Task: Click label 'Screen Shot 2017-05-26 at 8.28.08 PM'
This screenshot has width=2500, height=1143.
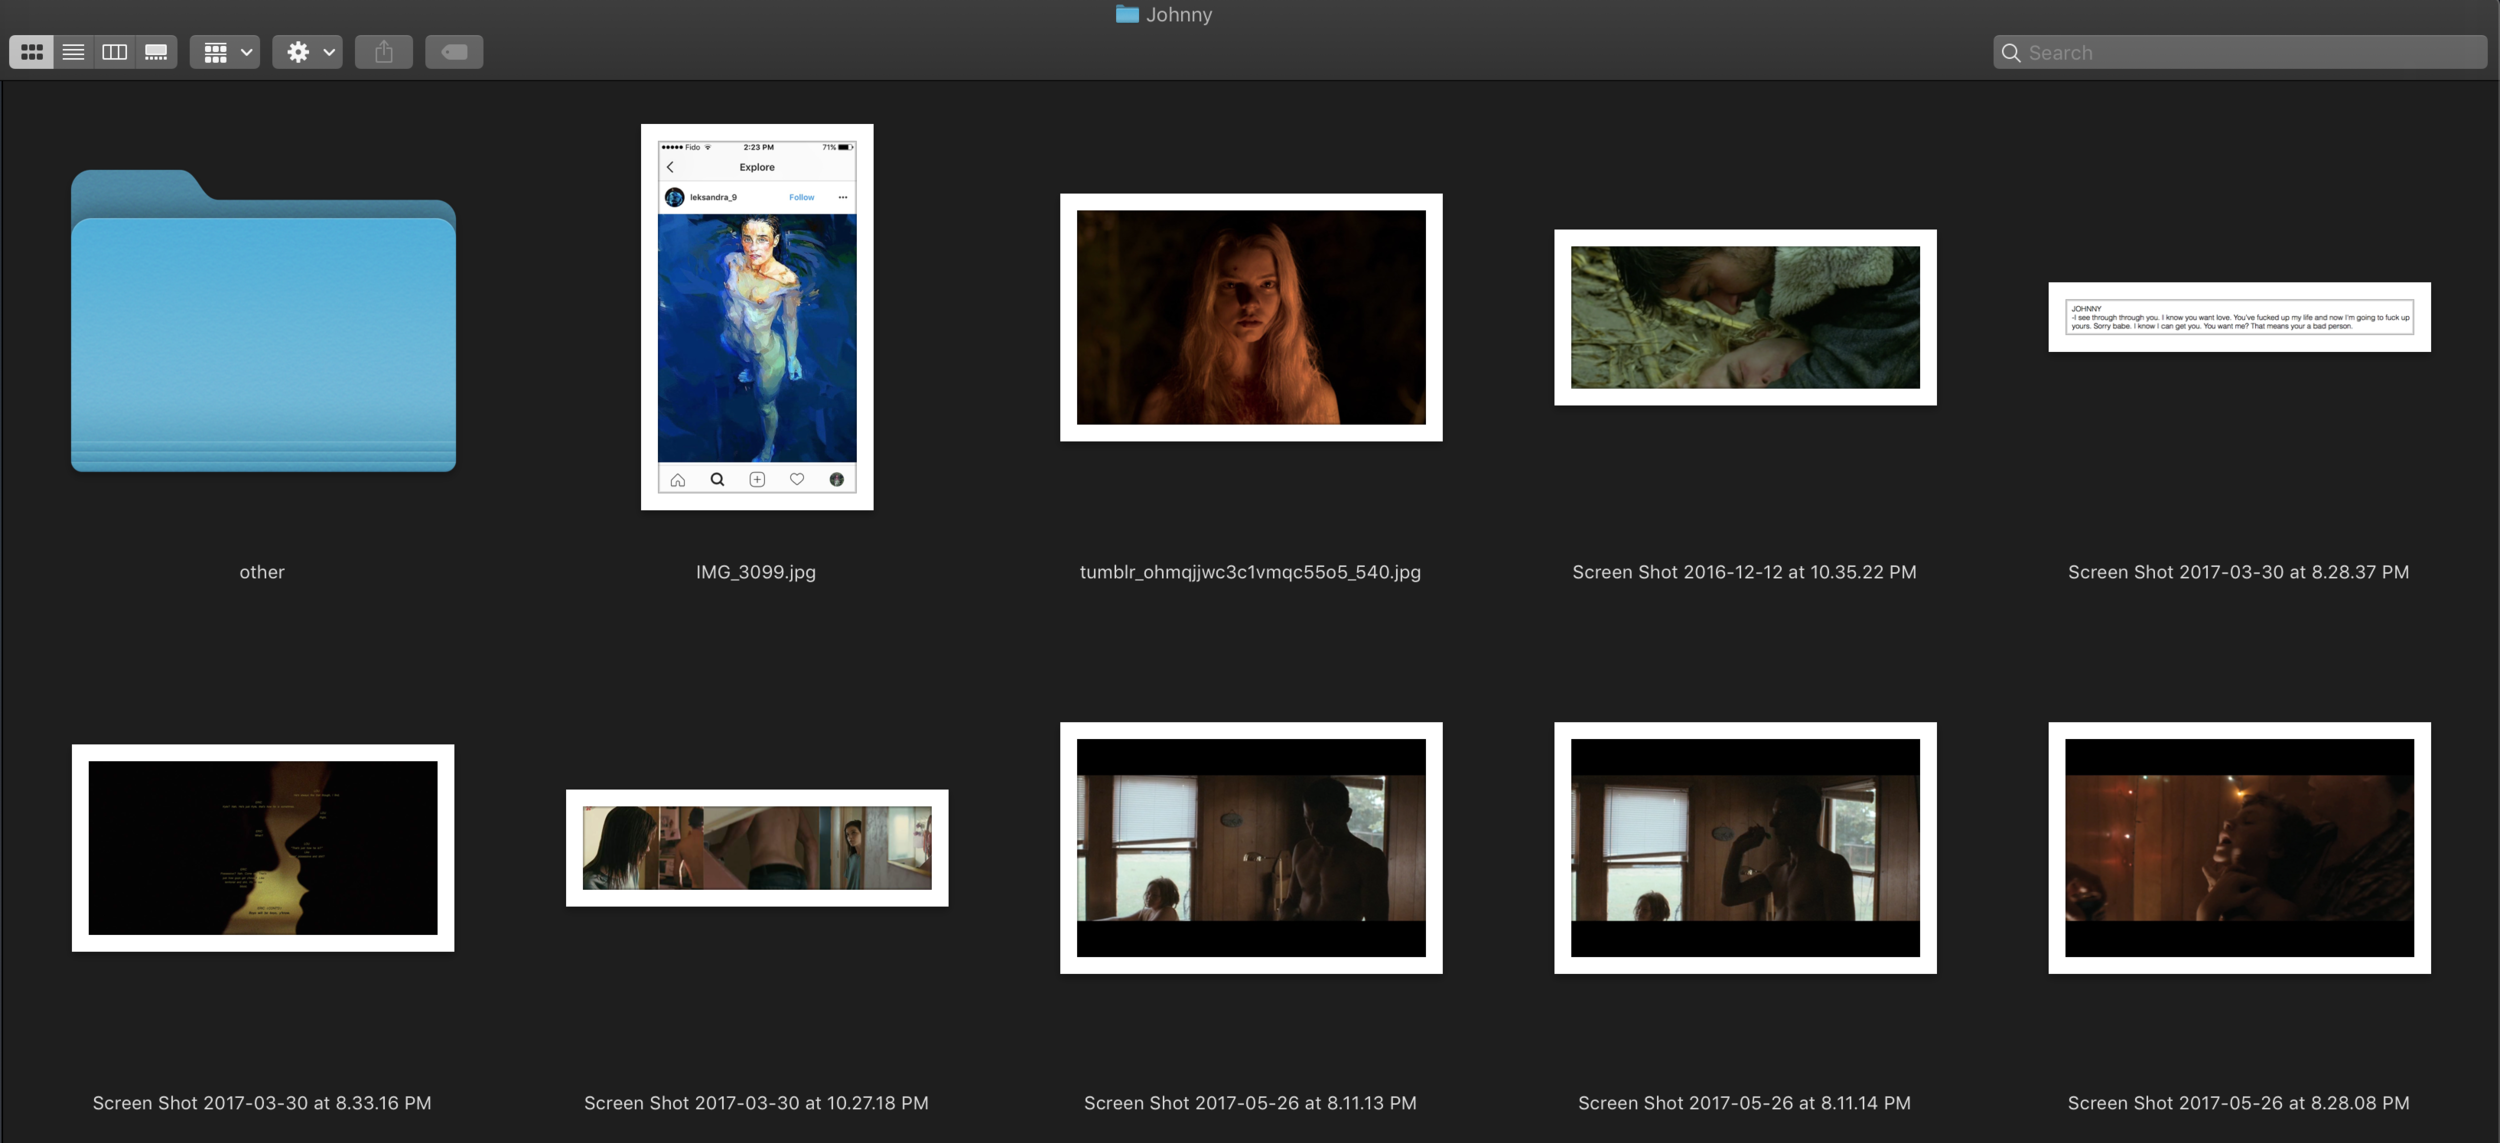Action: [2238, 1103]
